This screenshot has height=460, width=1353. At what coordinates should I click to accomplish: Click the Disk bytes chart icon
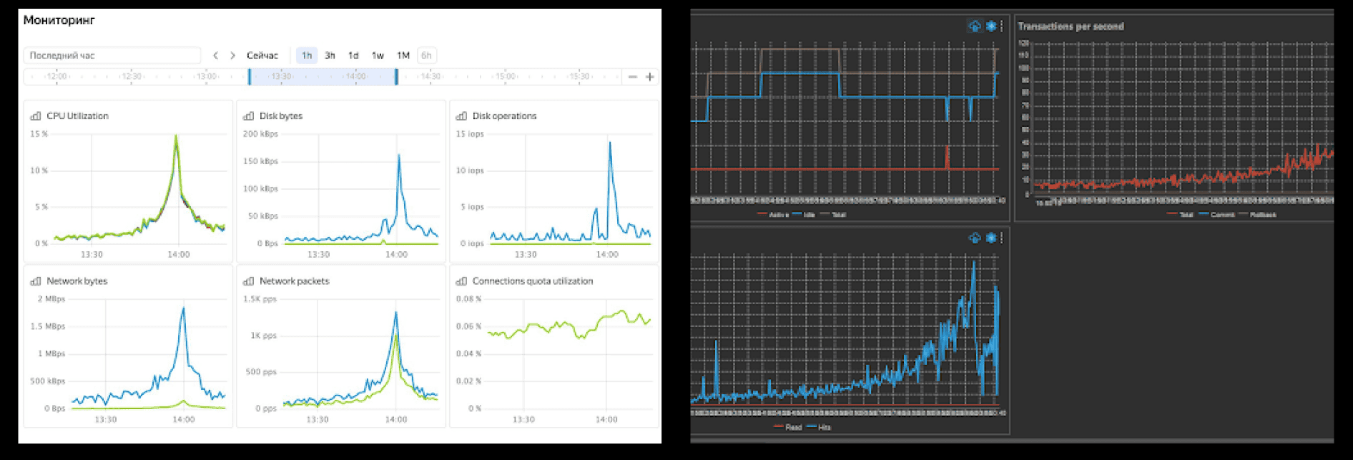coord(249,116)
